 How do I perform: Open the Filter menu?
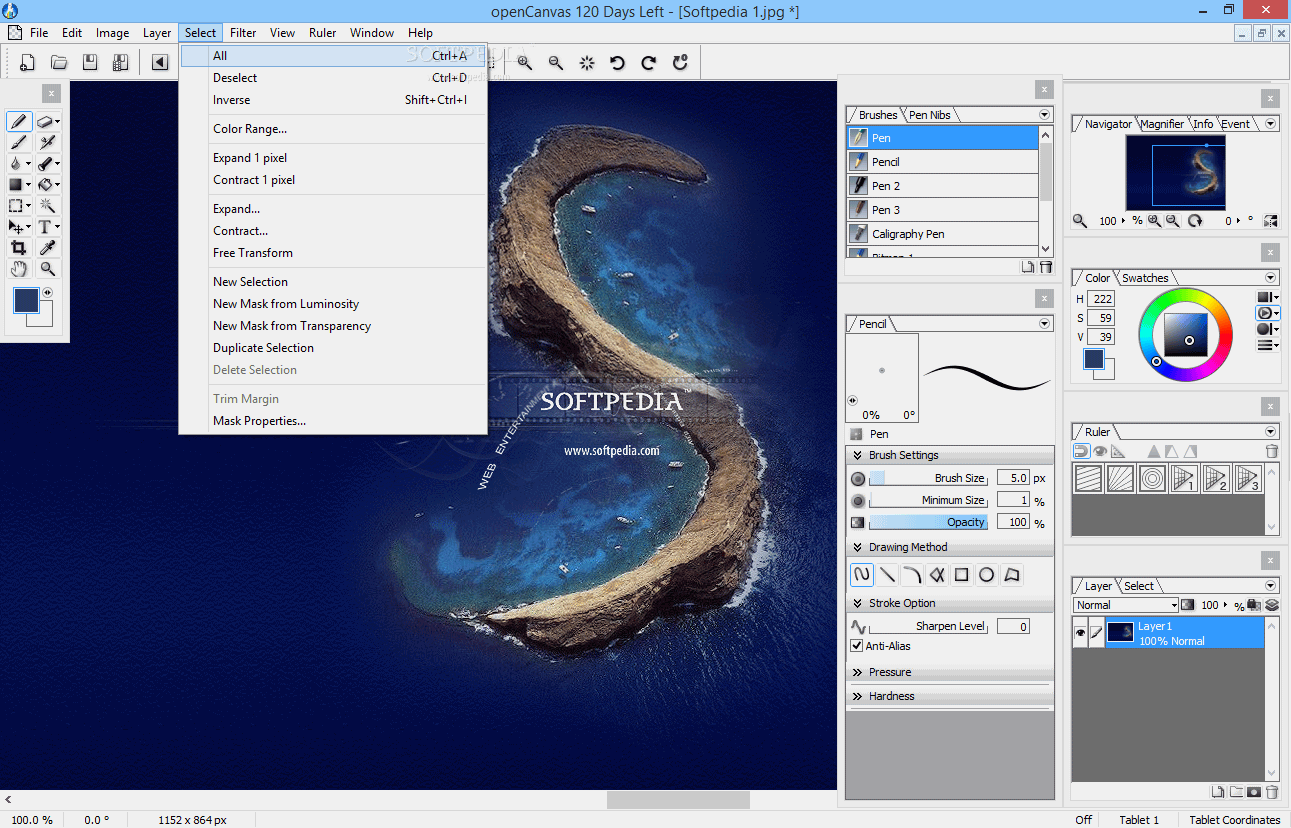click(243, 33)
